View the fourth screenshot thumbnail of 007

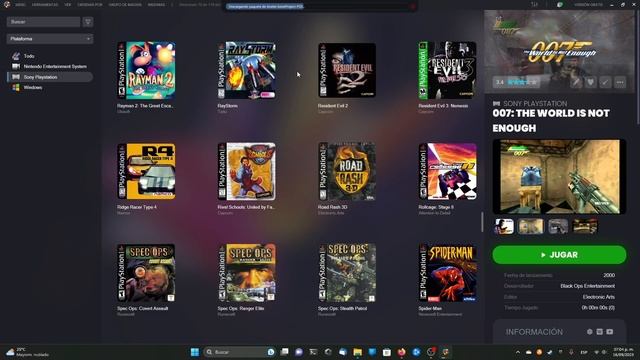pos(585,226)
